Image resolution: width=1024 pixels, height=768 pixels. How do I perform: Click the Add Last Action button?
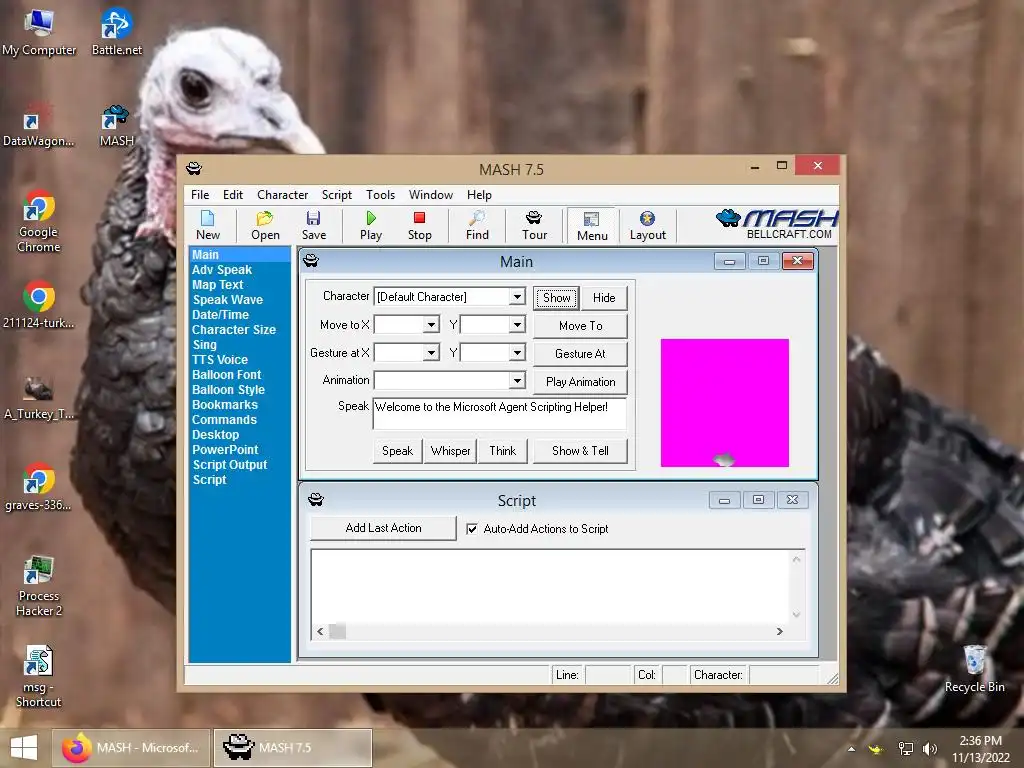pos(383,528)
